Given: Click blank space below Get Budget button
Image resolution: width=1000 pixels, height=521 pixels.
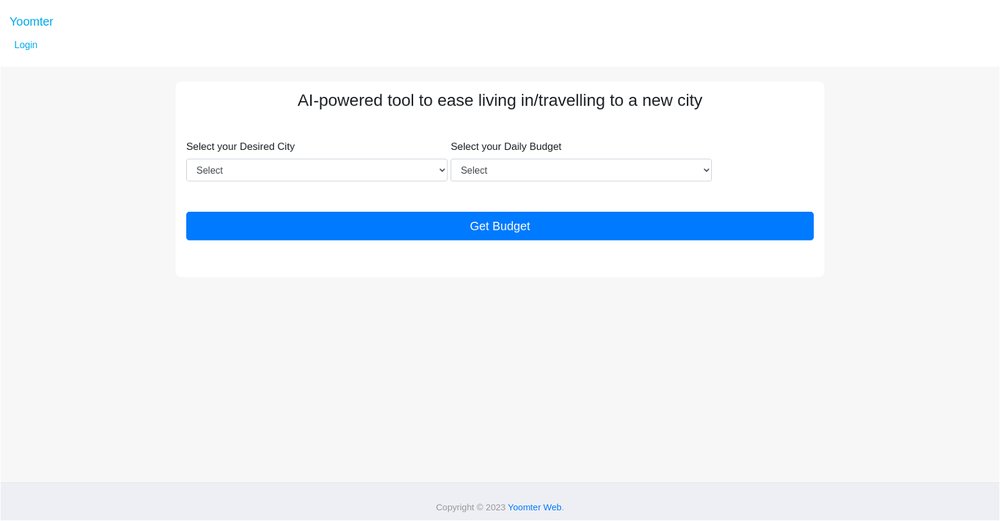Looking at the screenshot, I should coord(500,258).
